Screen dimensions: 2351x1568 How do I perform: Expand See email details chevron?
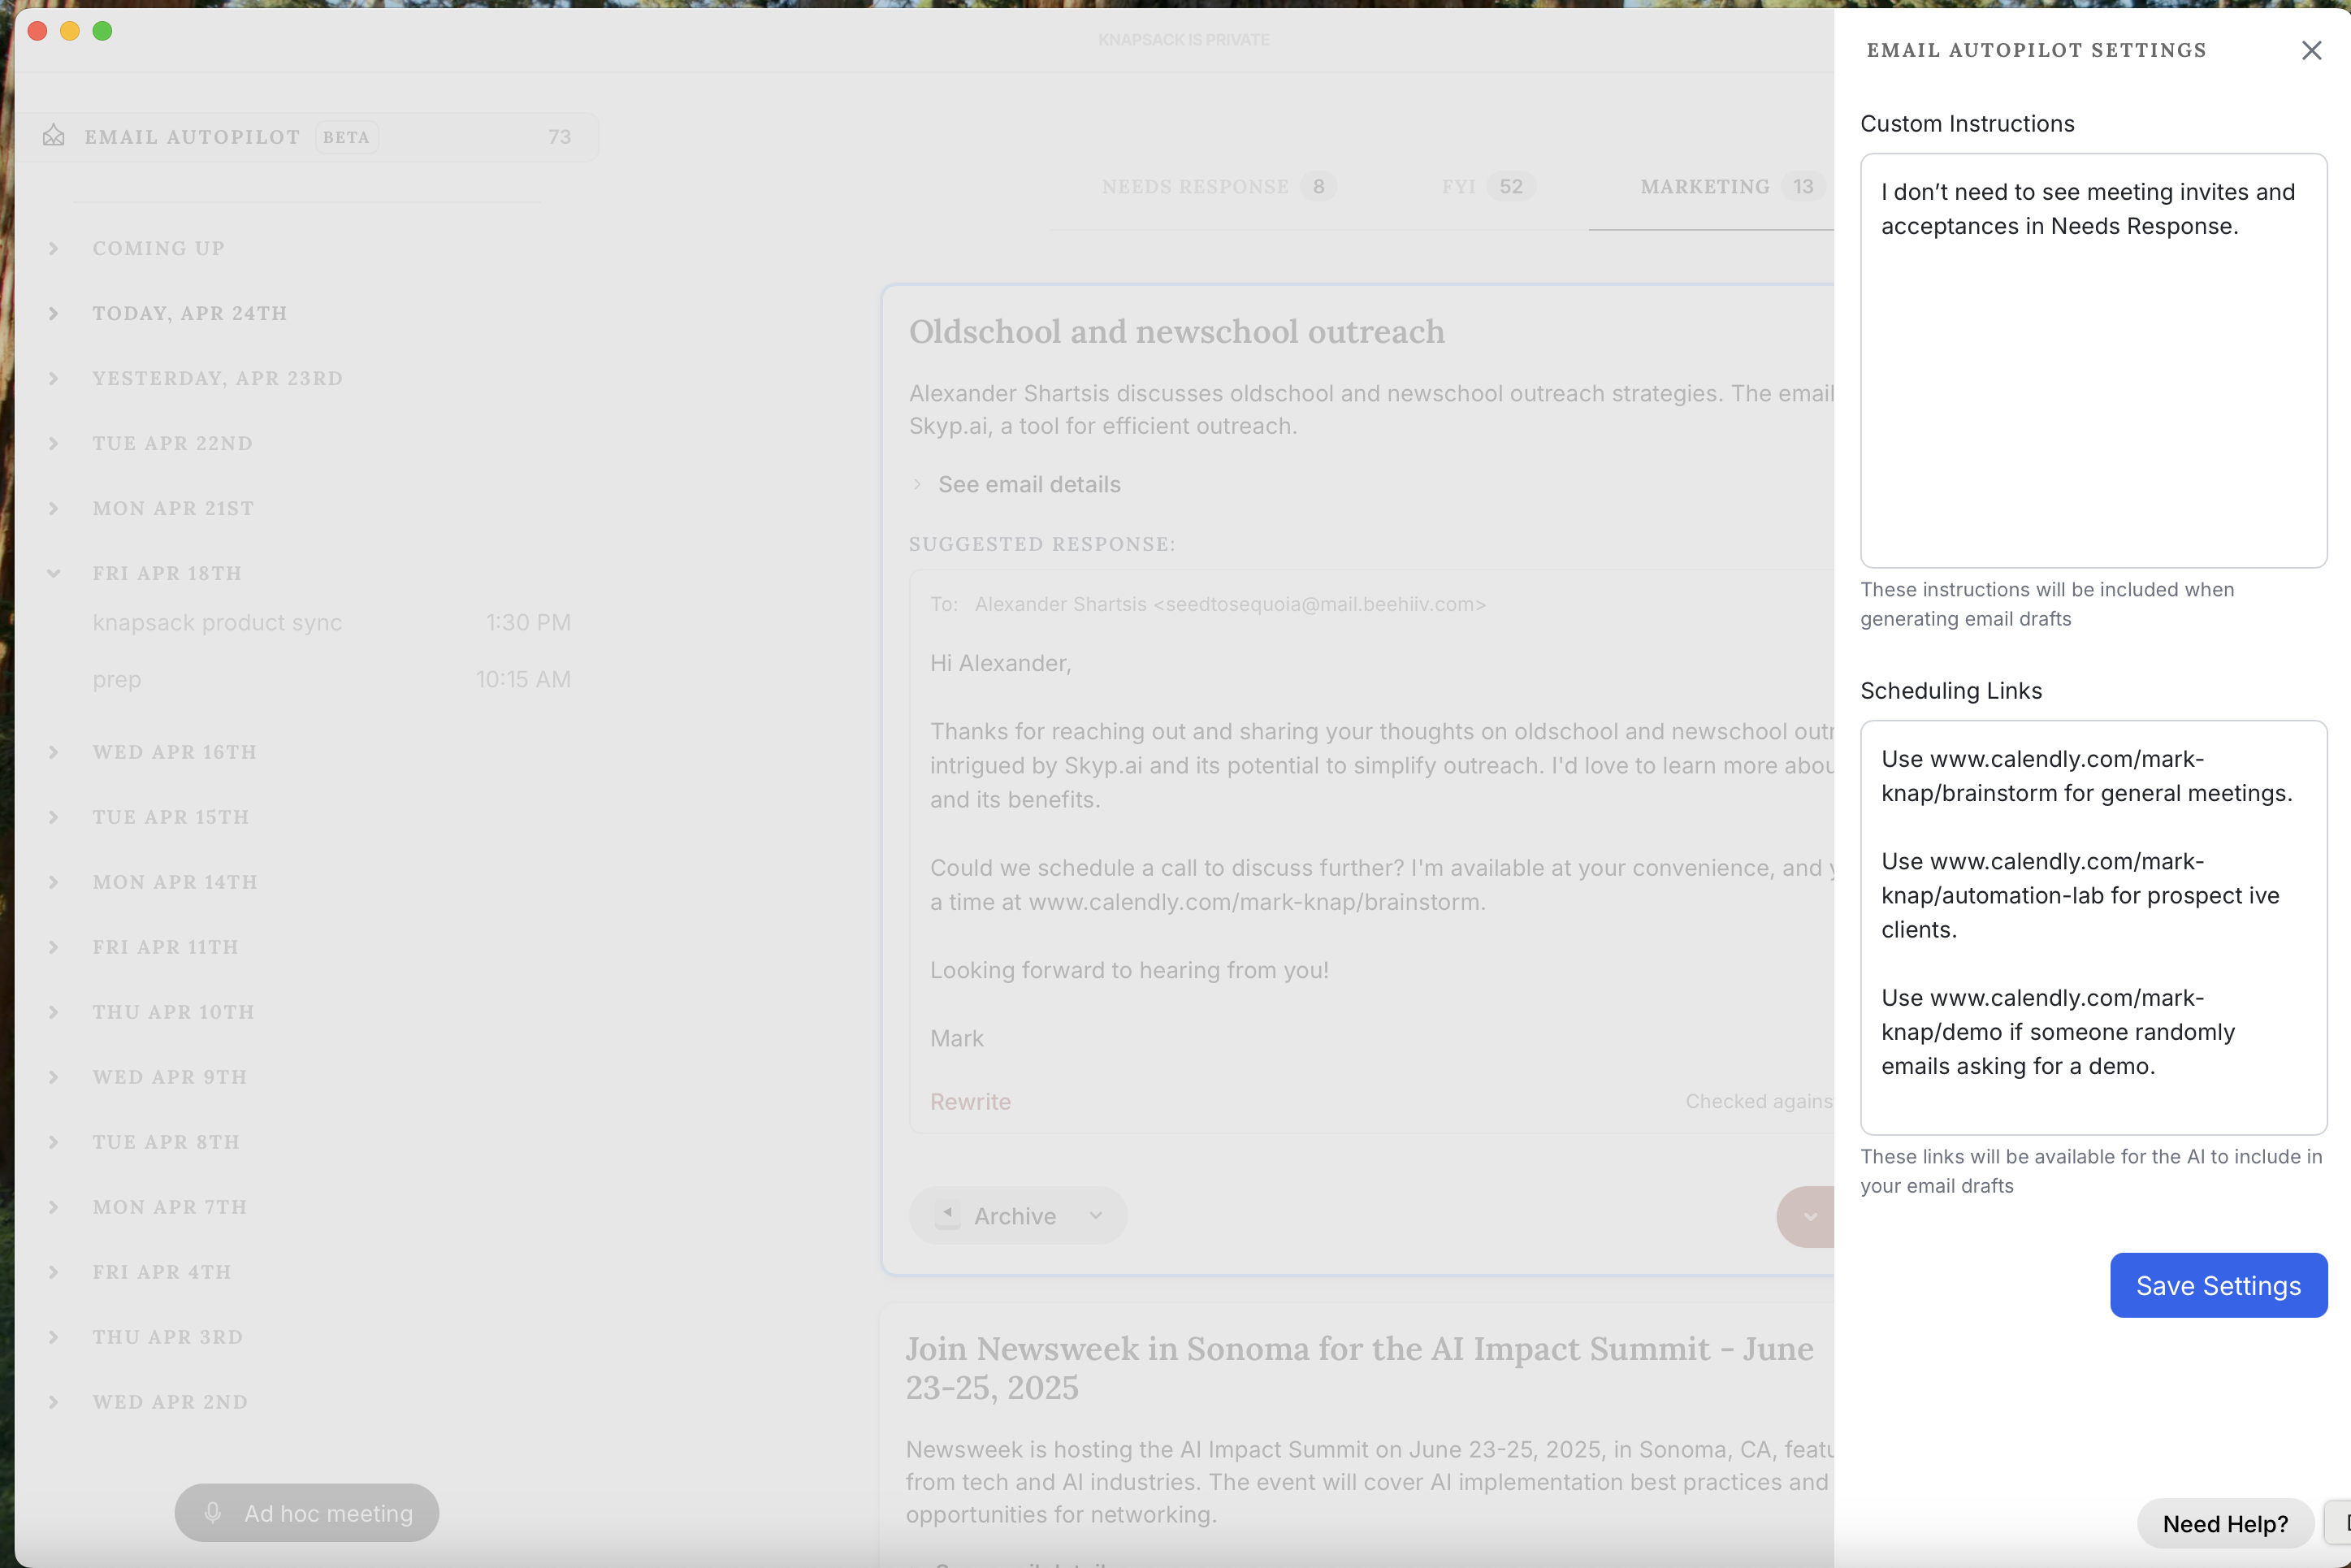(917, 484)
